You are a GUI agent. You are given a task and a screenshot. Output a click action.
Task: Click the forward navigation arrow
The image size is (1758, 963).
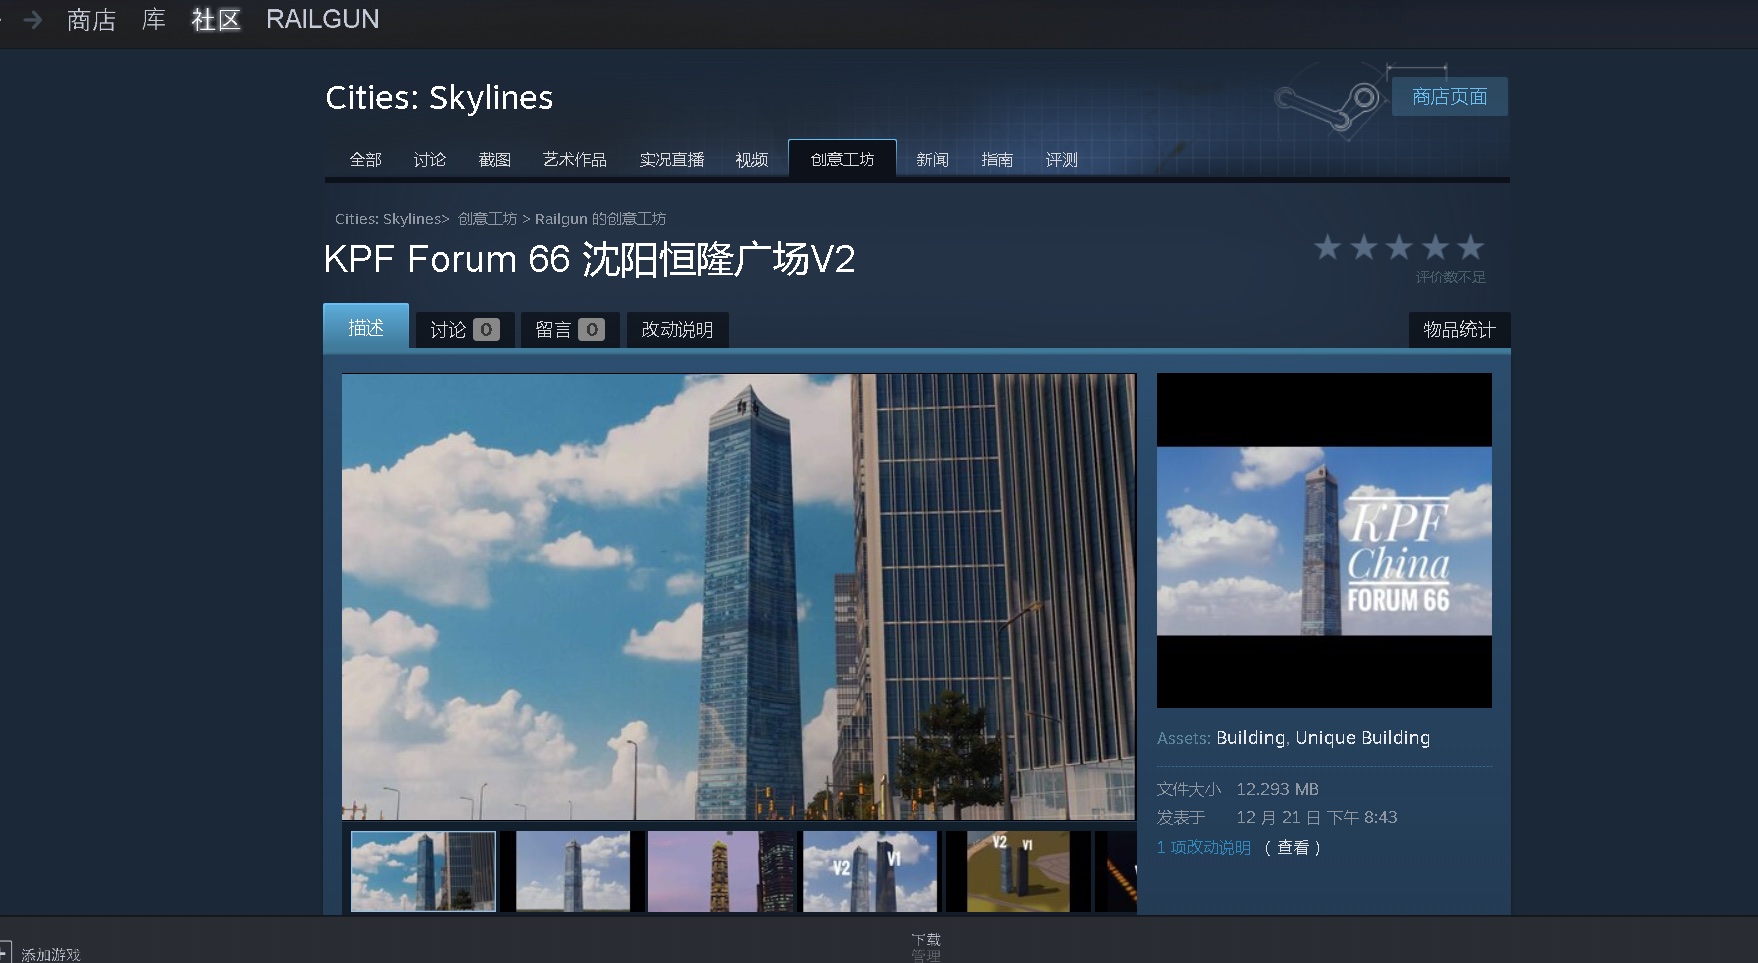tap(32, 19)
